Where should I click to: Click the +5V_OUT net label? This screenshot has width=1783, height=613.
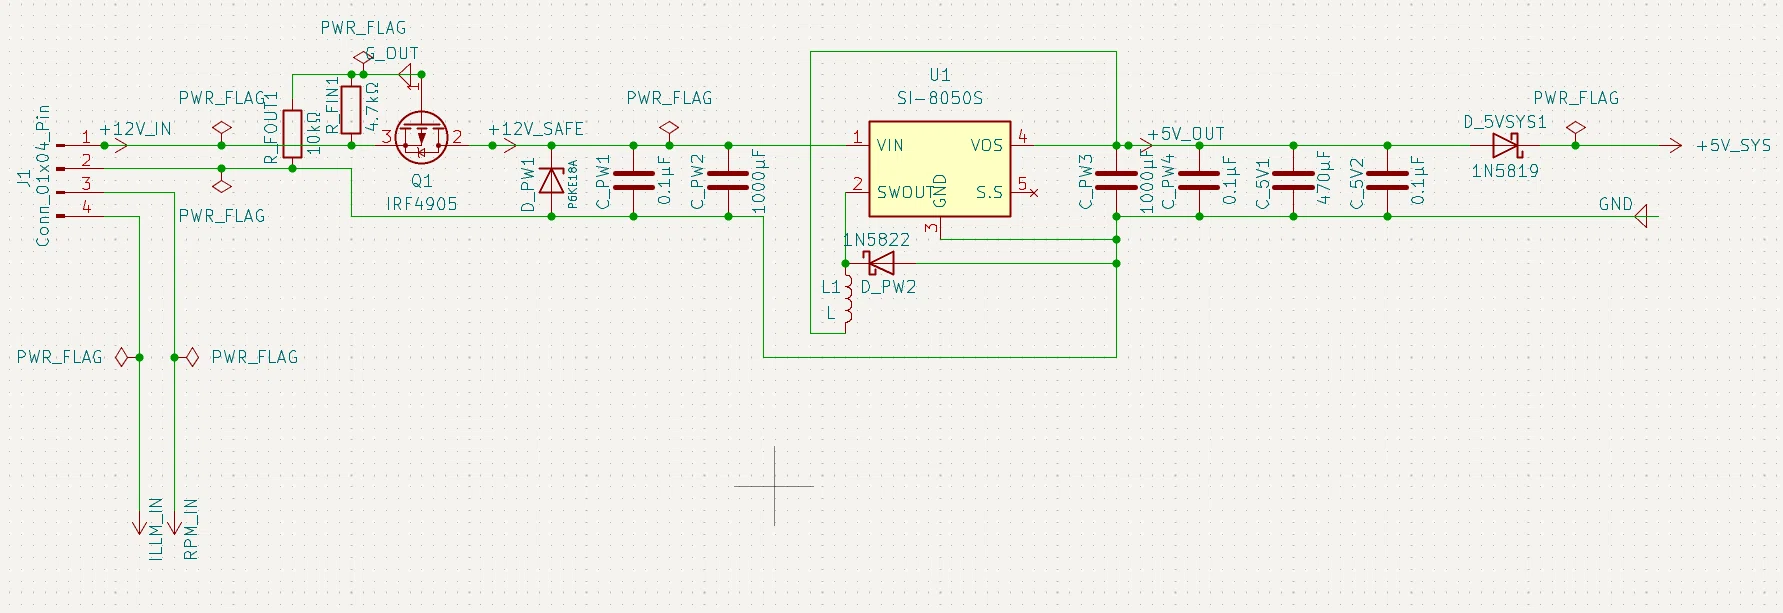coord(1186,134)
